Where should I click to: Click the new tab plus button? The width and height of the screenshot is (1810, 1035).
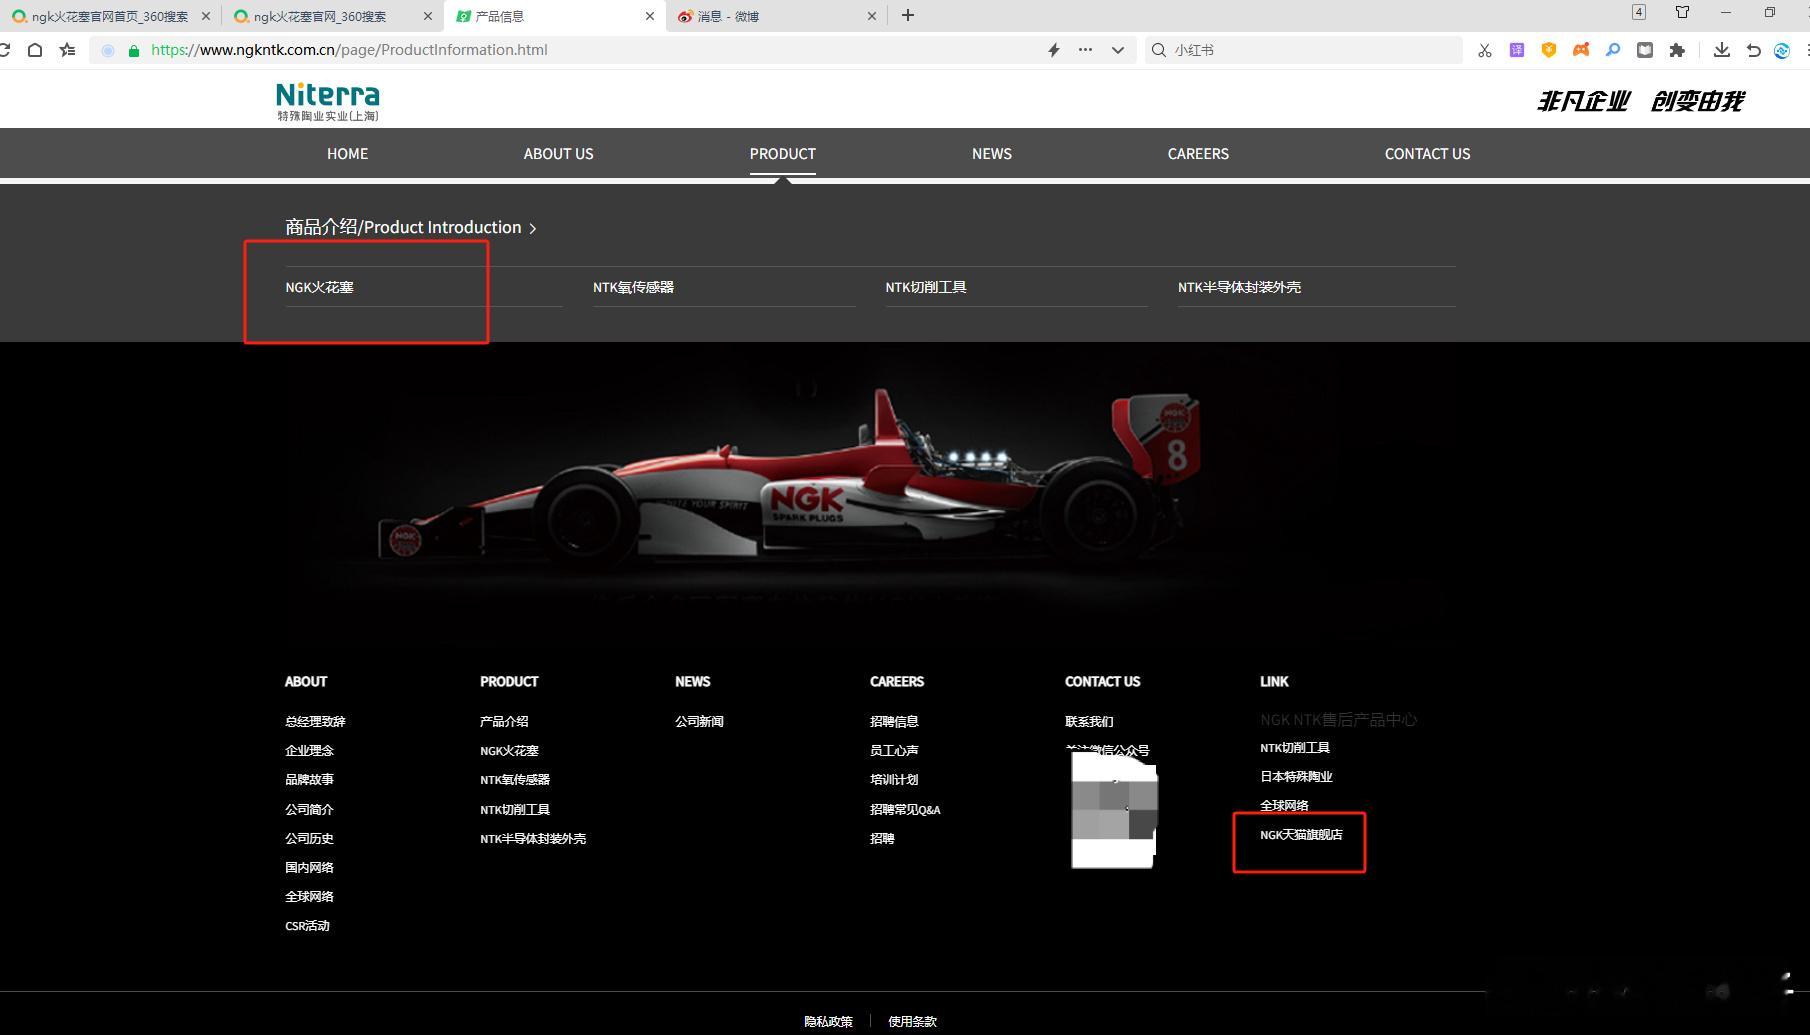(908, 15)
